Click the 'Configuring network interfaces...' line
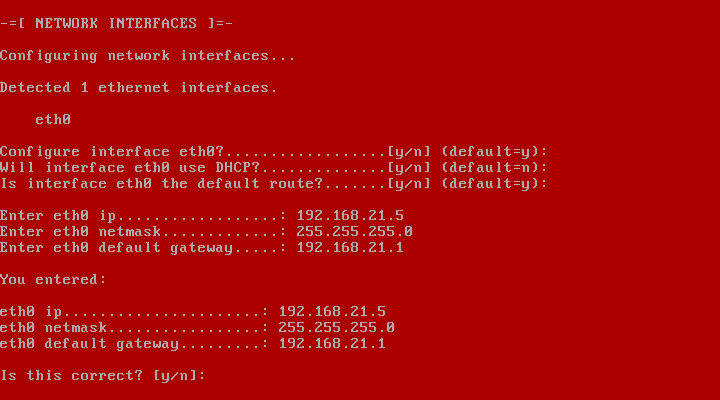The height and width of the screenshot is (400, 720). pos(147,56)
